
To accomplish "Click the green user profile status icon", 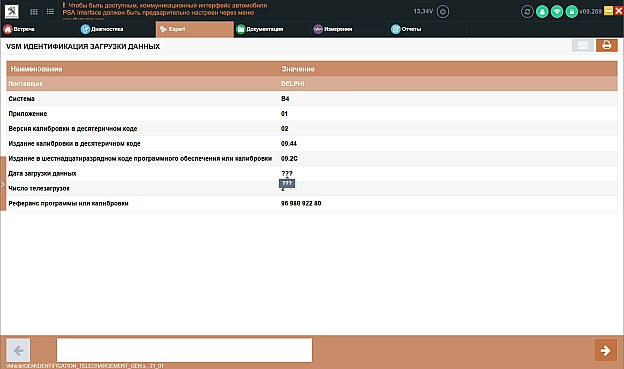I will pos(542,12).
